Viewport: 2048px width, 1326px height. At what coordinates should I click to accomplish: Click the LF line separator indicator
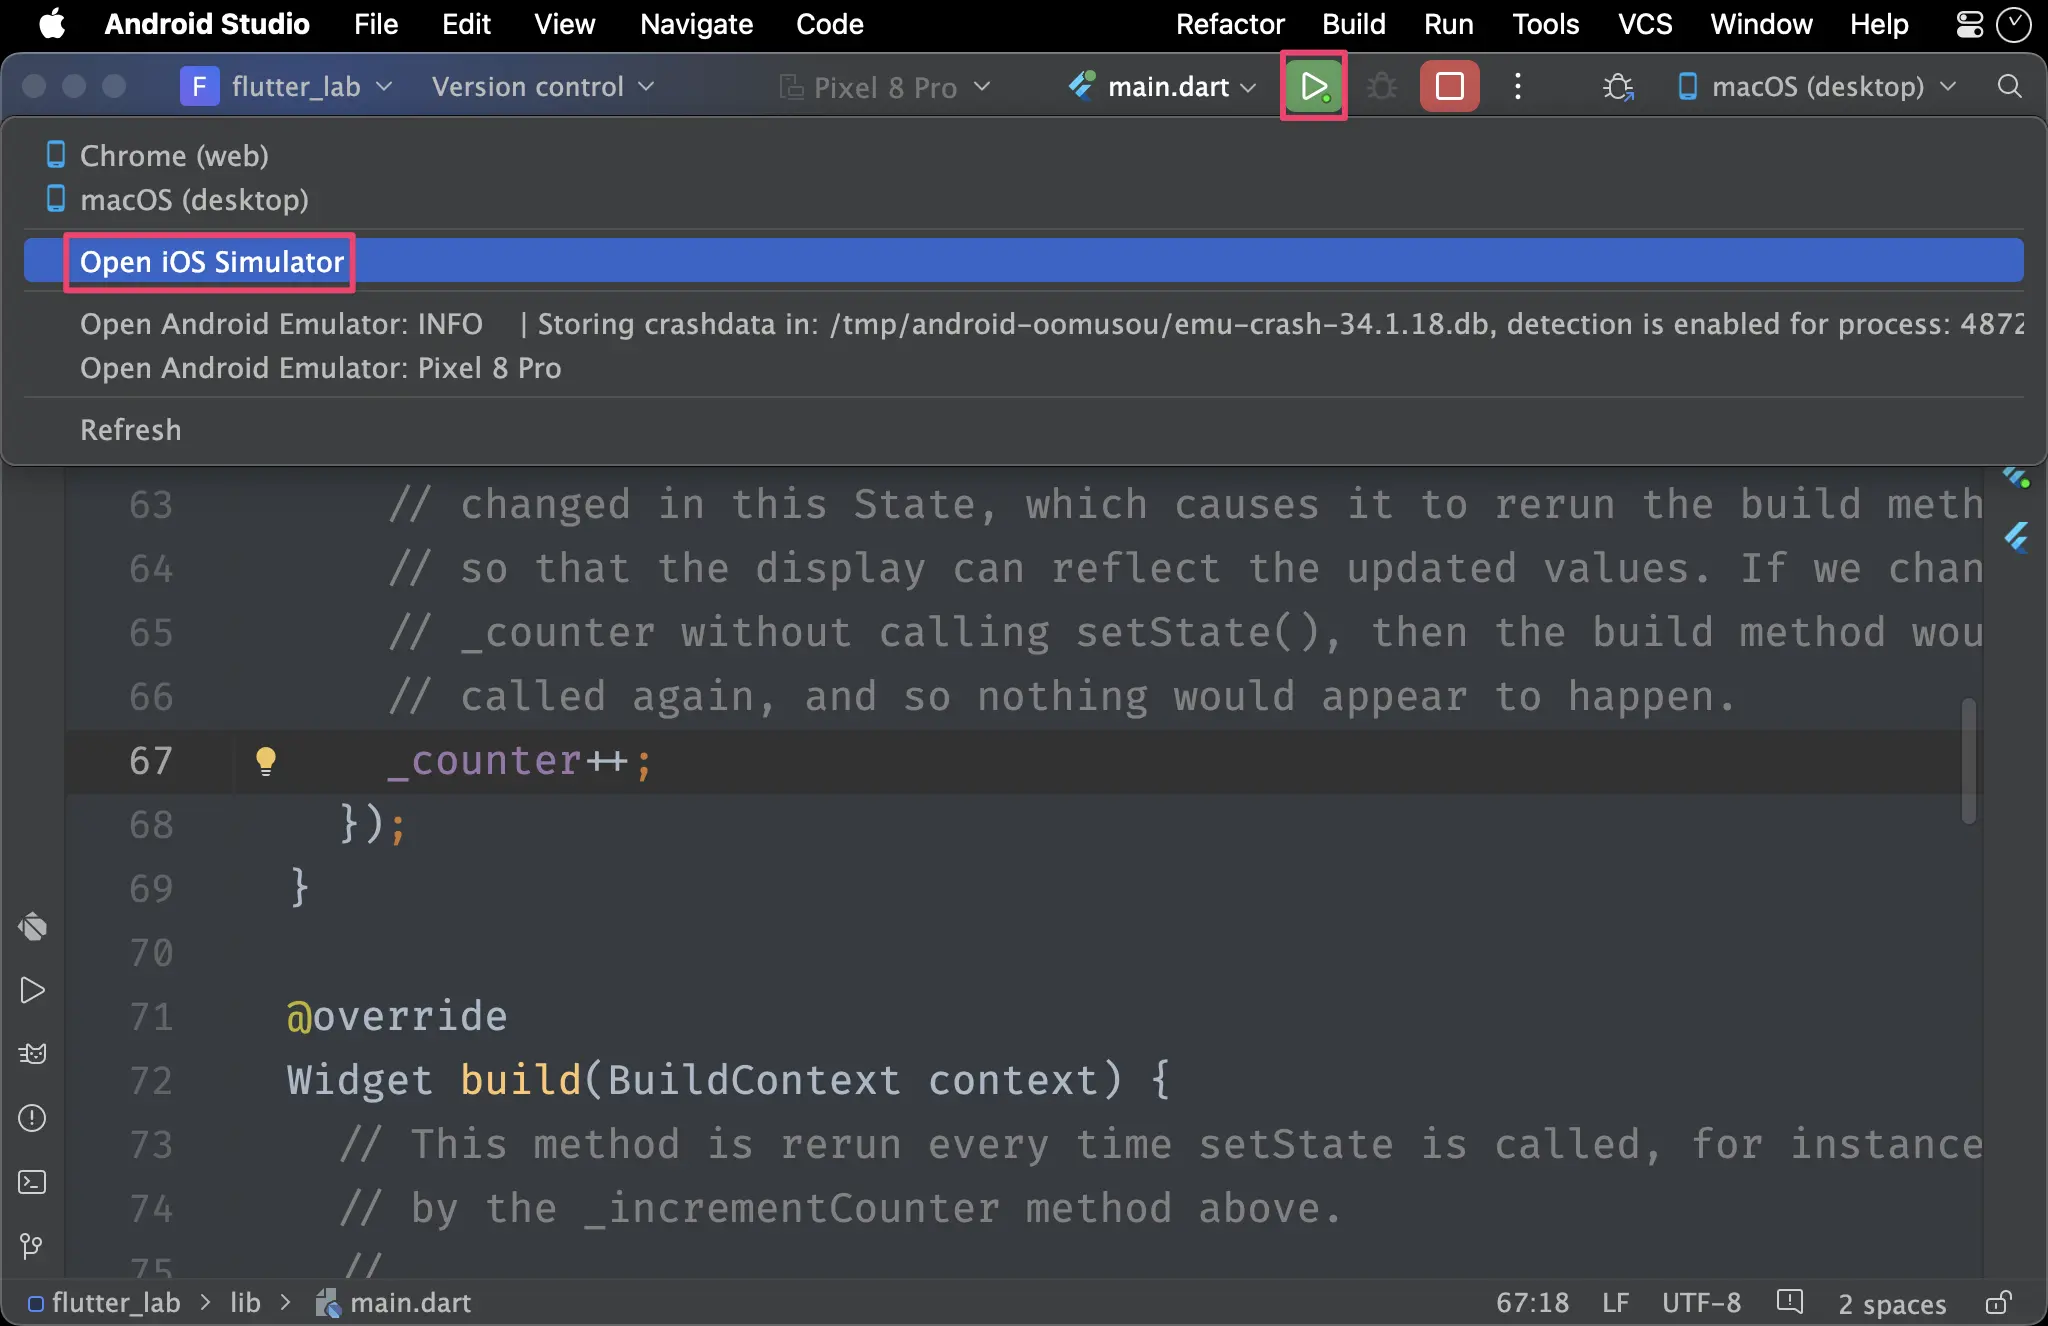[x=1615, y=1302]
